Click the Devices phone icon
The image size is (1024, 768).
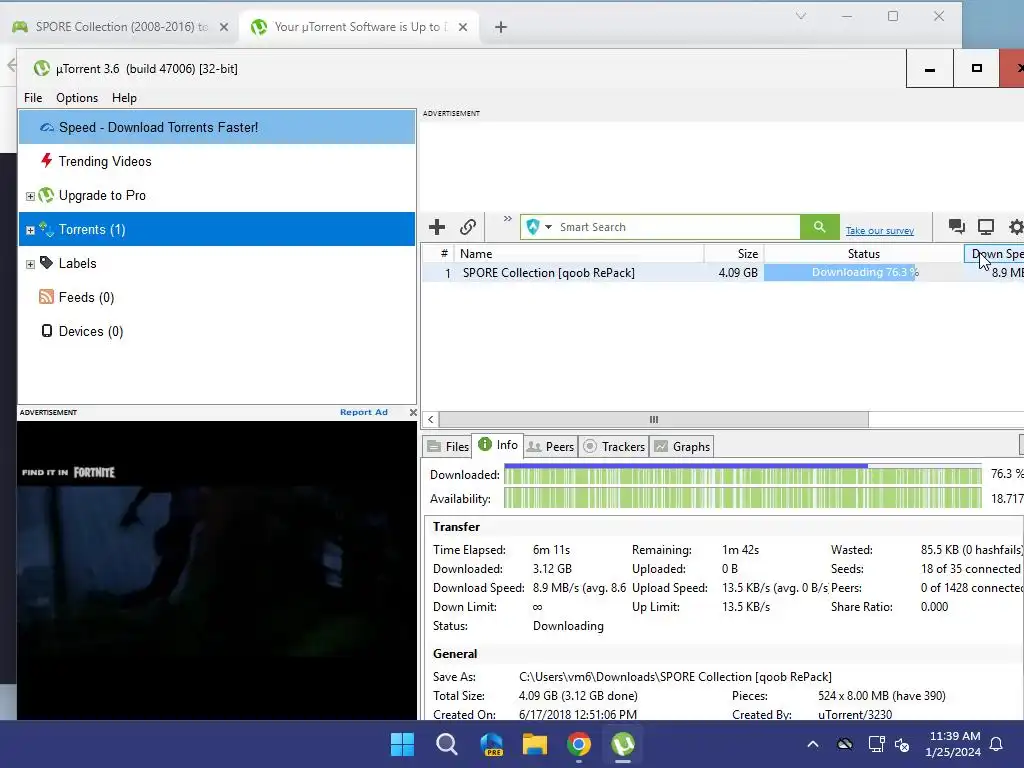[46, 331]
